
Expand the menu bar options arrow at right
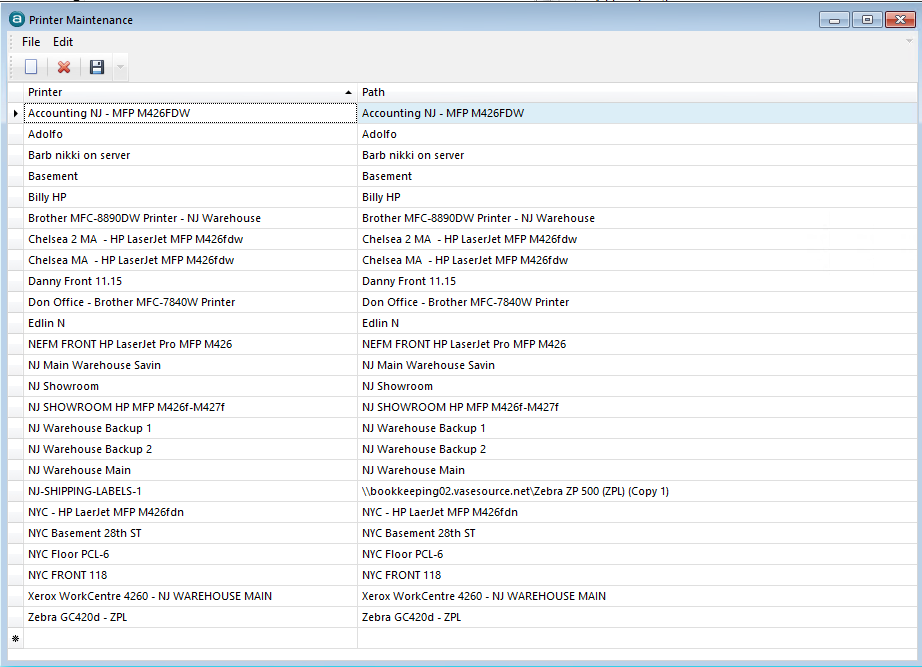coord(909,42)
